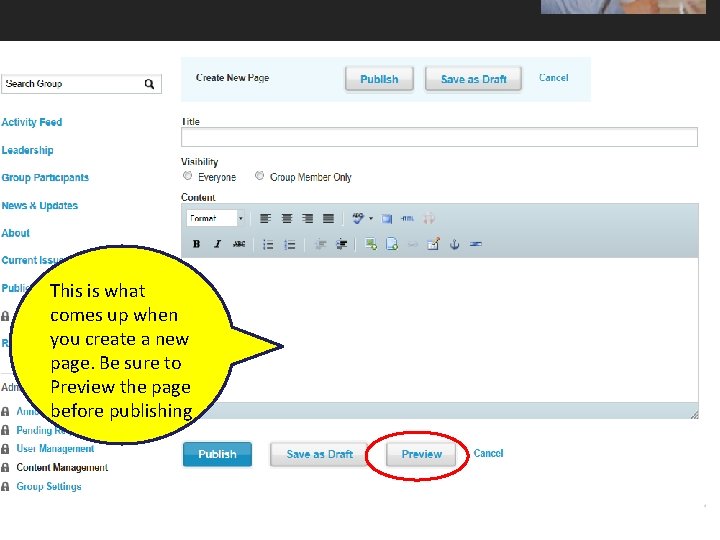720x540 pixels.
Task: Open Activity Feed in sidebar
Action: (32, 122)
